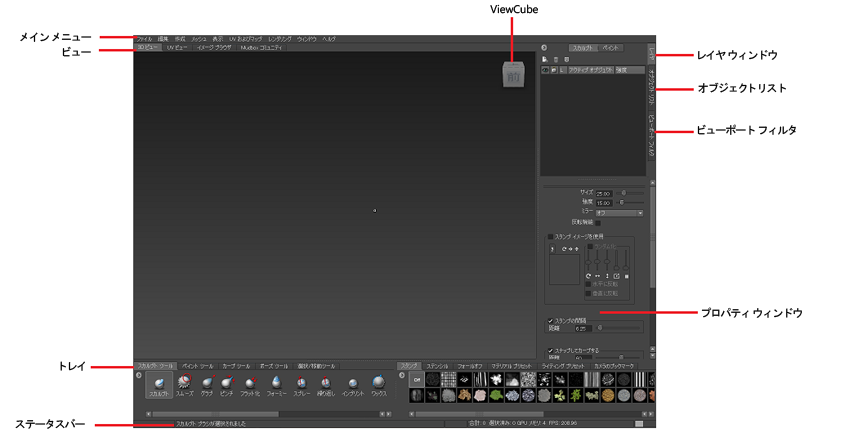Open the ミラー mirror dropdown
This screenshot has width=849, height=433.
619,213
